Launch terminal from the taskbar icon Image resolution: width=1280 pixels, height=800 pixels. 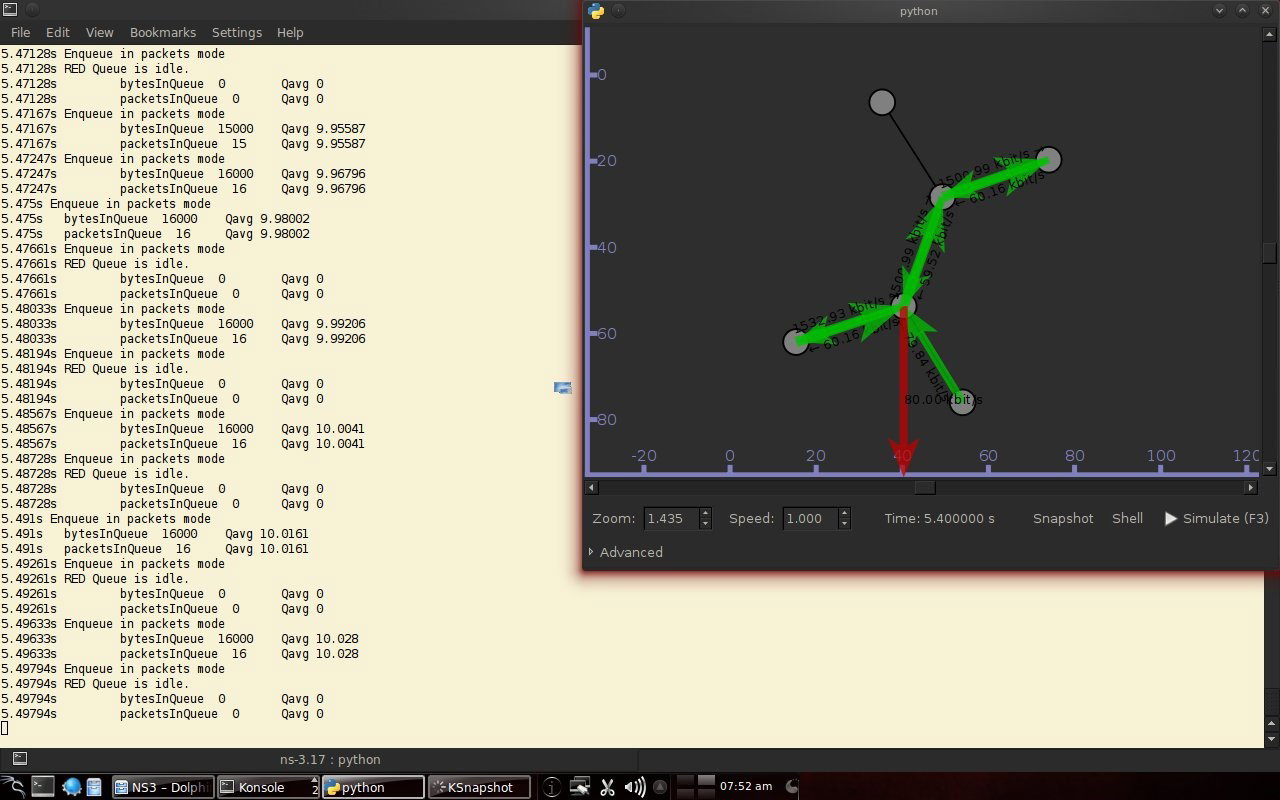point(43,787)
